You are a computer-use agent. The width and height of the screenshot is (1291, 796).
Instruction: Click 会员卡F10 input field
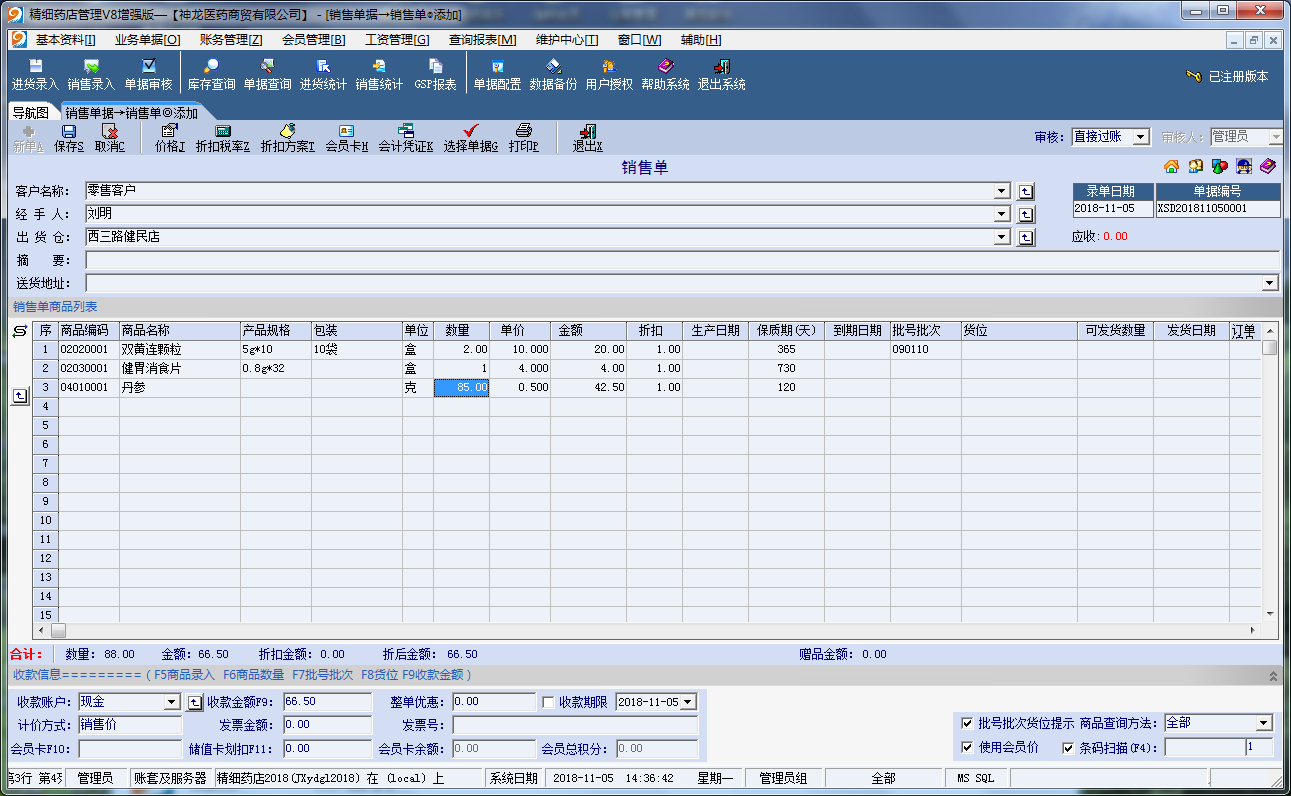[129, 748]
